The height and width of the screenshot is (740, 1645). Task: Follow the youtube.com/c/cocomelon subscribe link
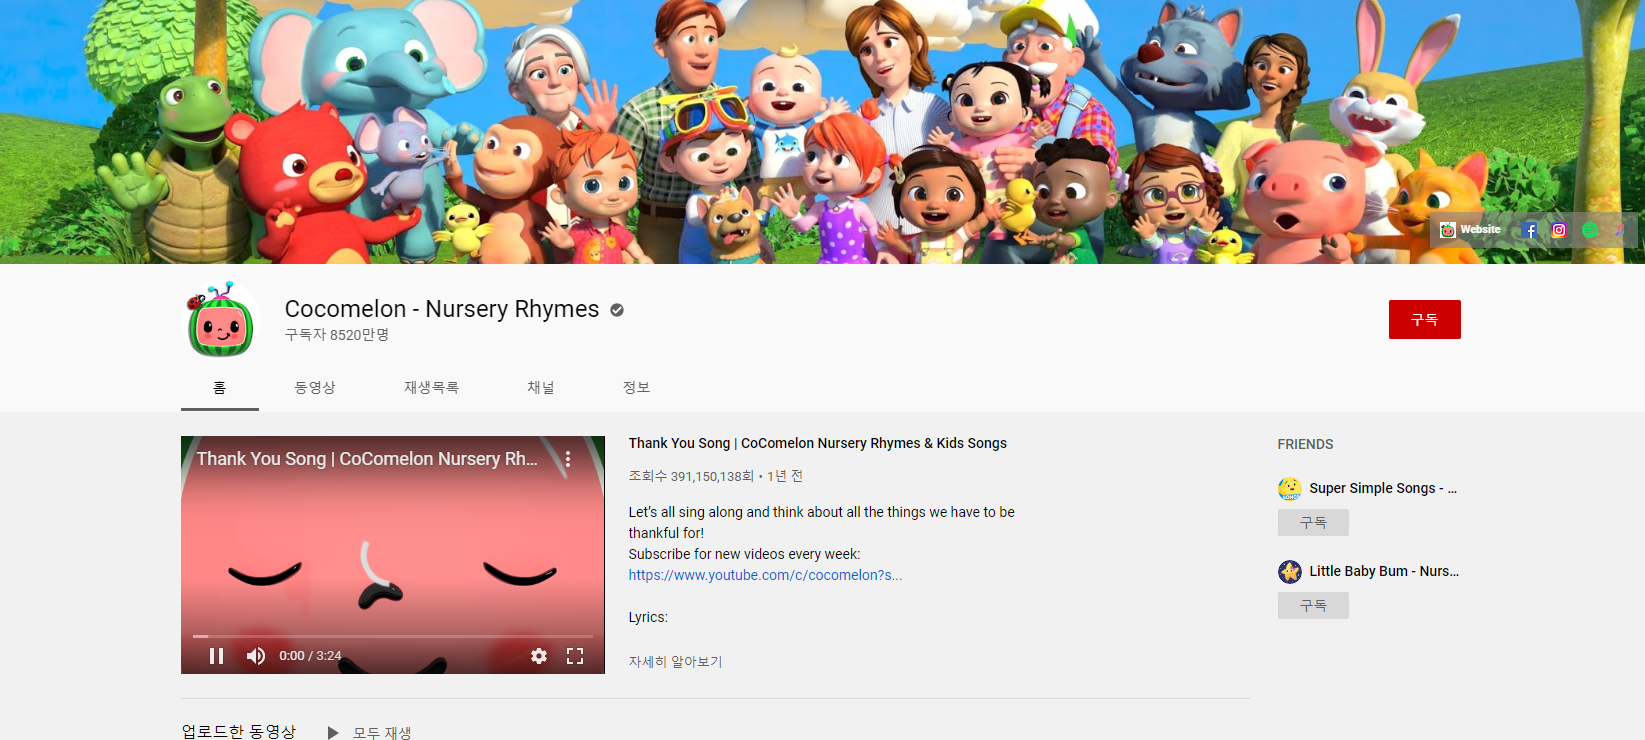click(x=765, y=575)
